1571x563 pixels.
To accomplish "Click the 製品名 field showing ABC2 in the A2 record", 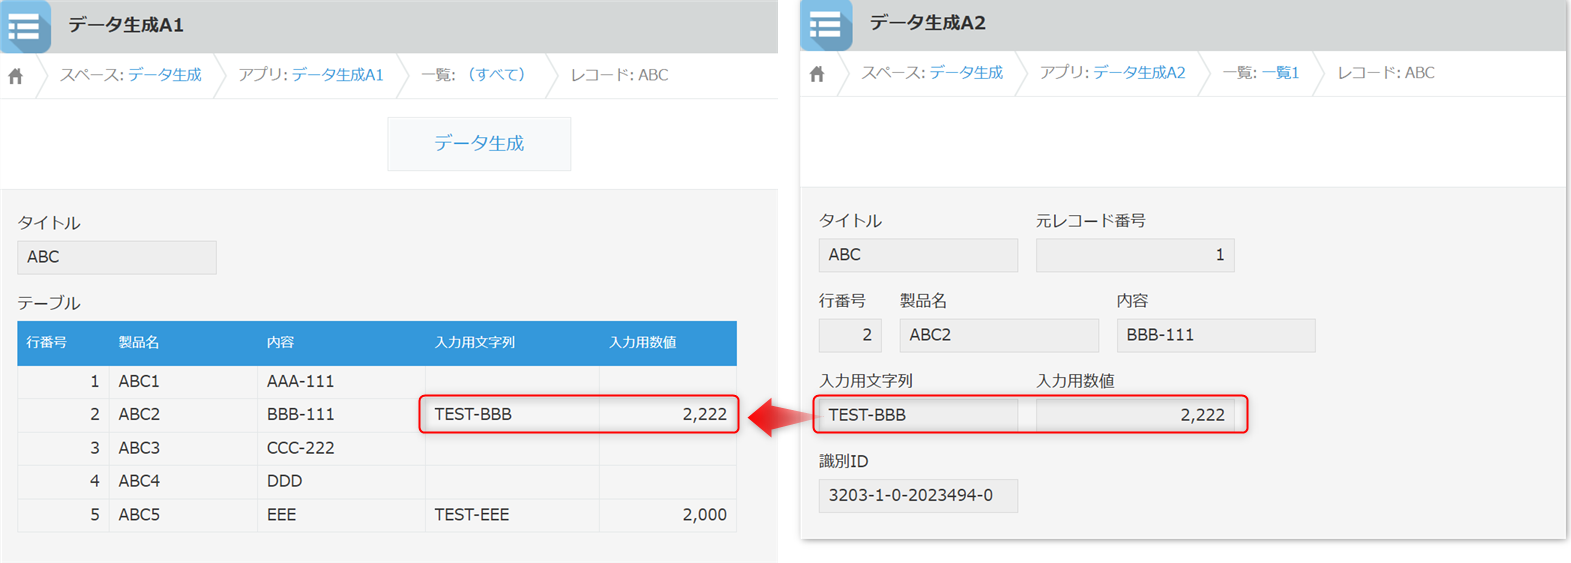I will (x=998, y=335).
